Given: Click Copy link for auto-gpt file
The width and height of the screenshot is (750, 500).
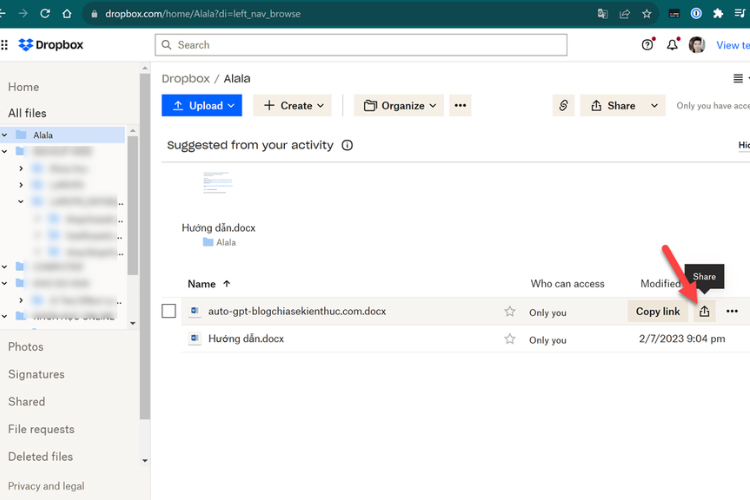Looking at the screenshot, I should tap(658, 311).
